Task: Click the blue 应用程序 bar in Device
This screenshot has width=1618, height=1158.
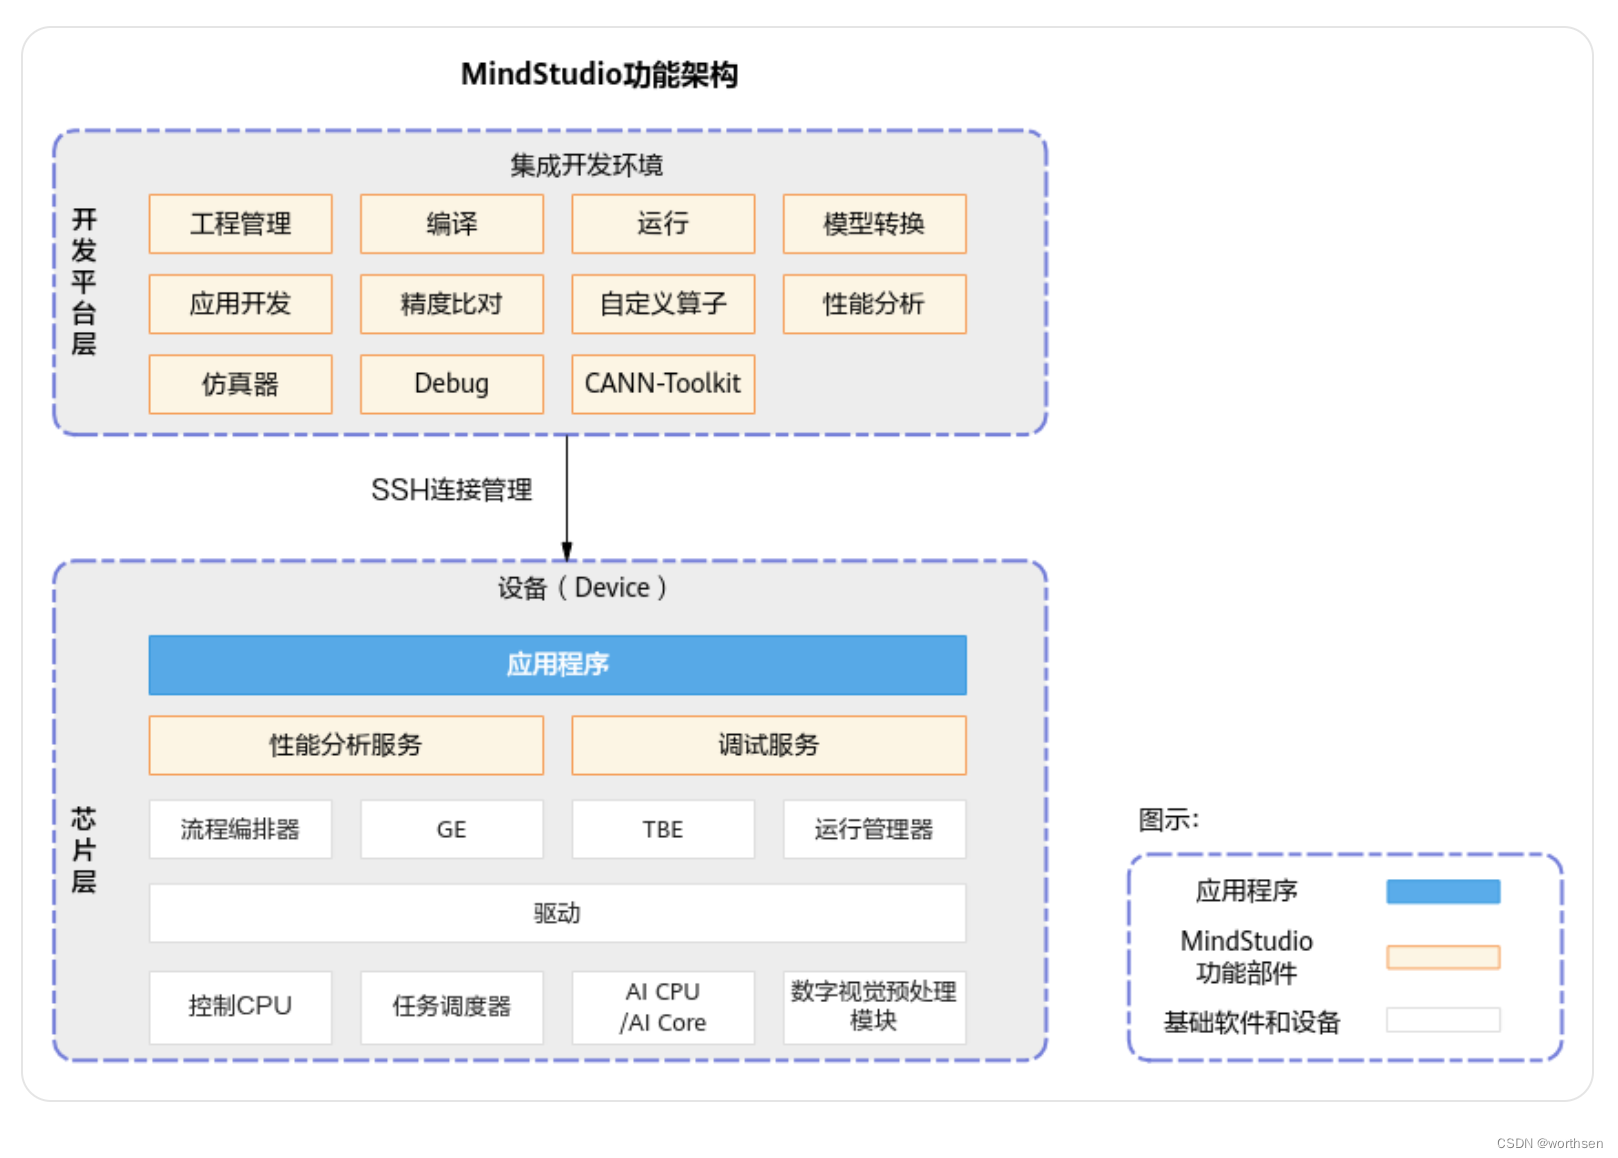Action: point(558,665)
